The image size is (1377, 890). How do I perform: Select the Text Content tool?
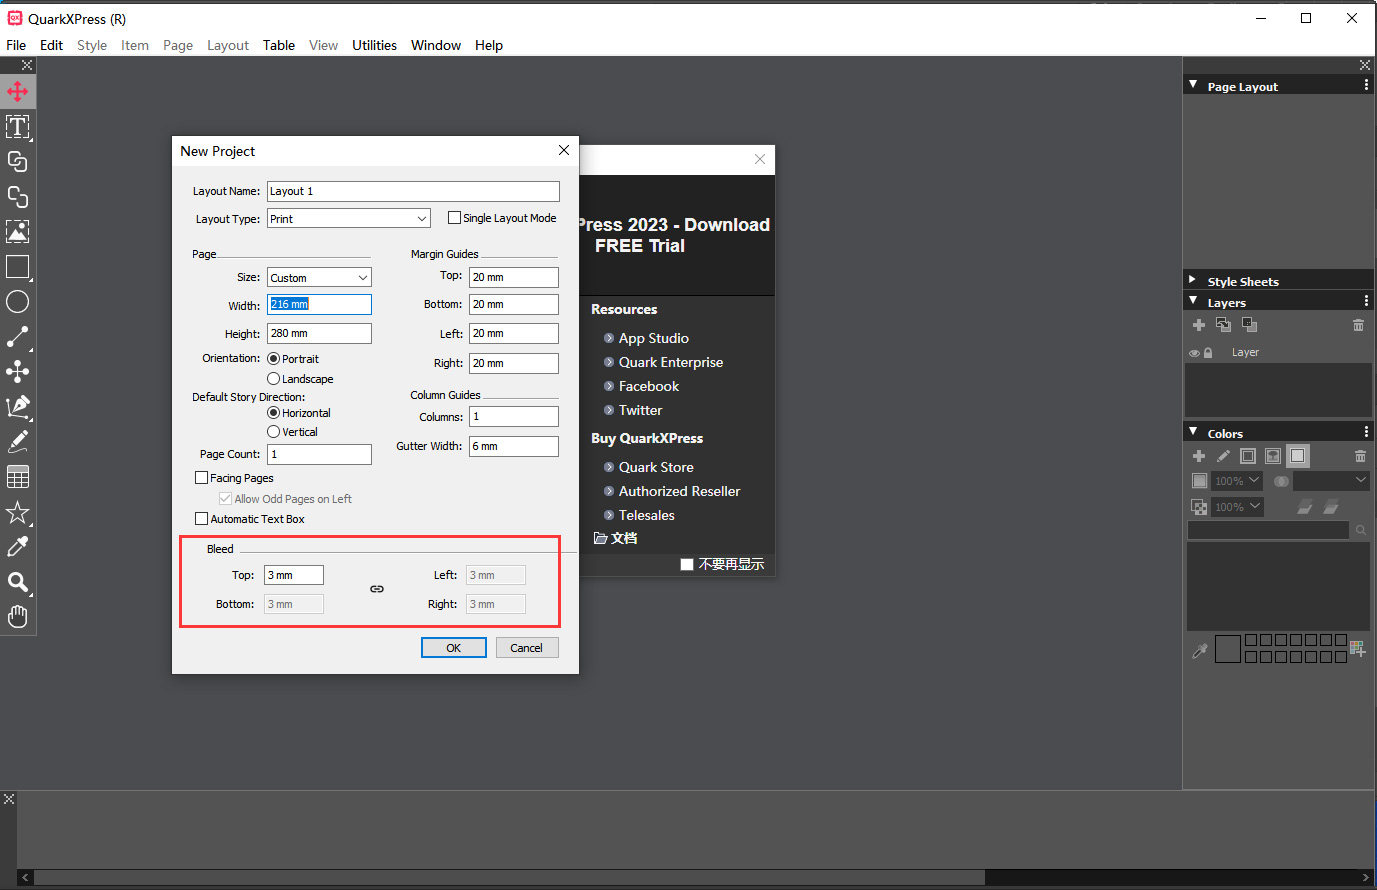18,127
